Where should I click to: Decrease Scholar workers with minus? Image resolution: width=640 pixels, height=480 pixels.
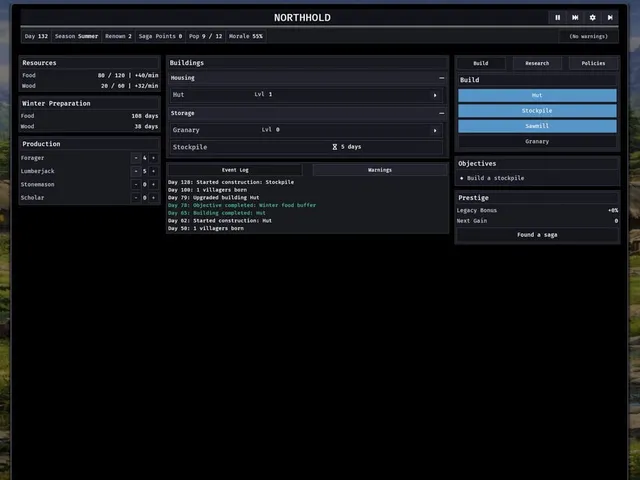pos(136,198)
